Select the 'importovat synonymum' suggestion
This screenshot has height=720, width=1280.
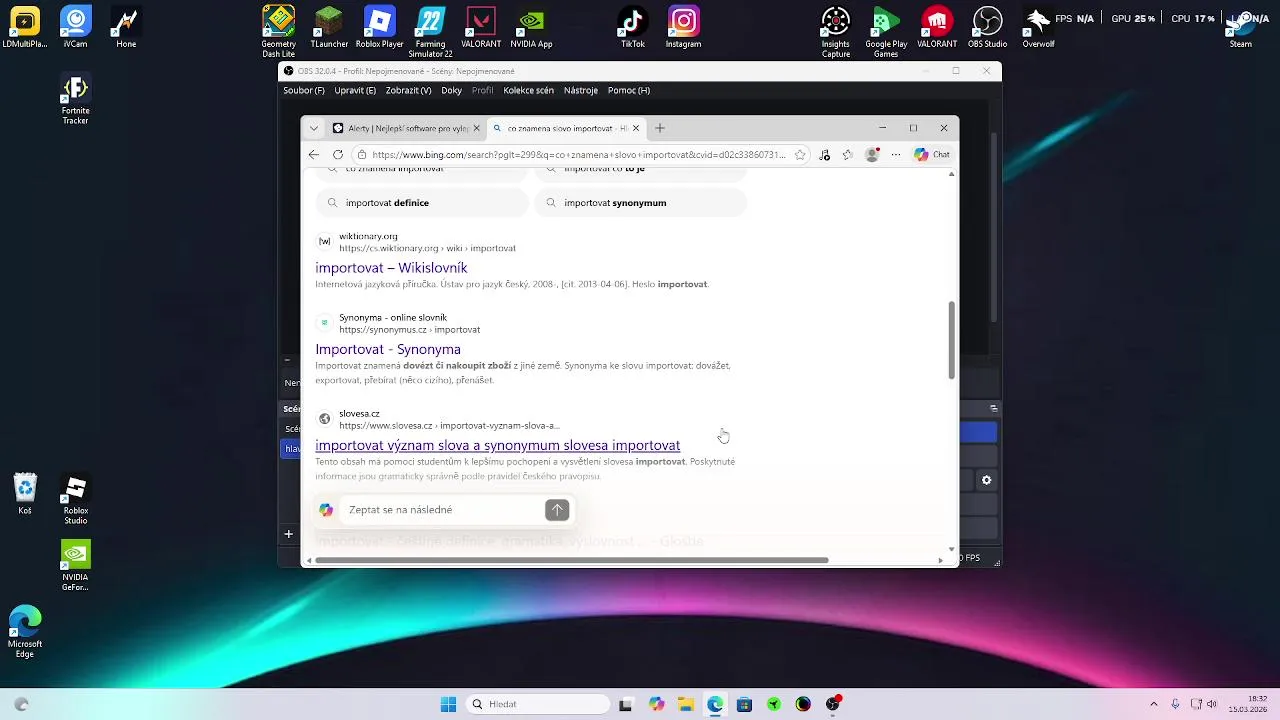[640, 203]
